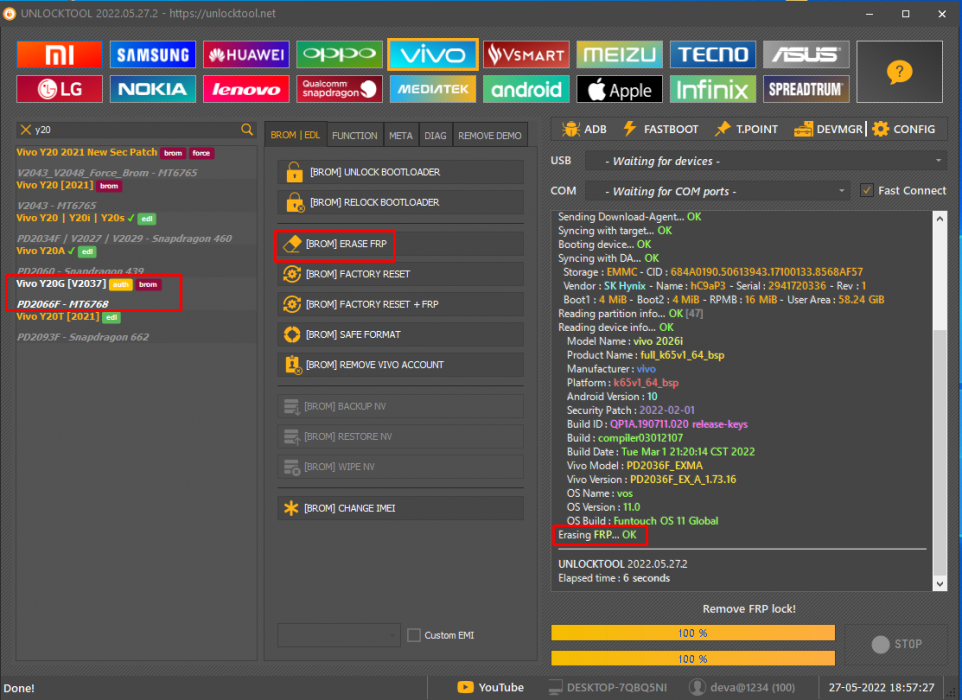Enable the Custom EMI checkbox
This screenshot has height=700, width=962.
414,635
